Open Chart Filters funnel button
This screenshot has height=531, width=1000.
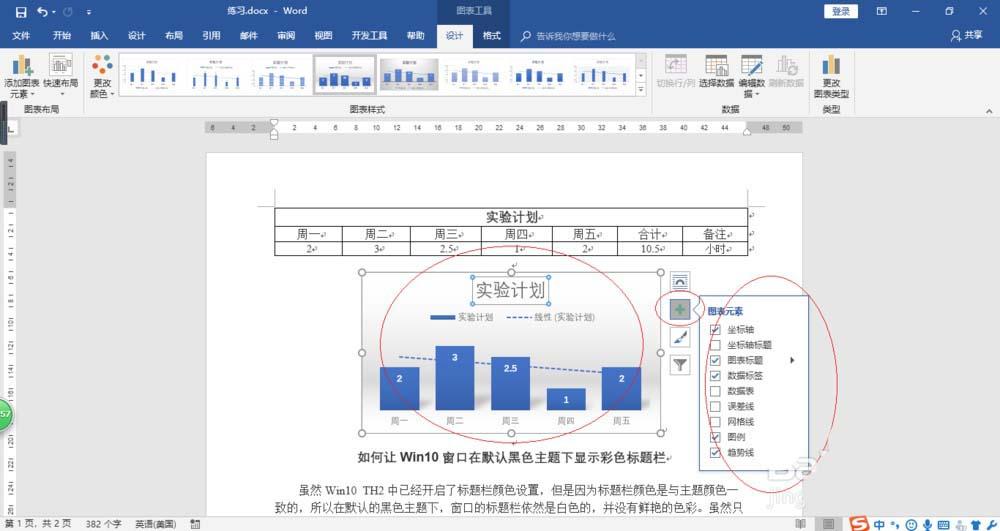point(680,365)
